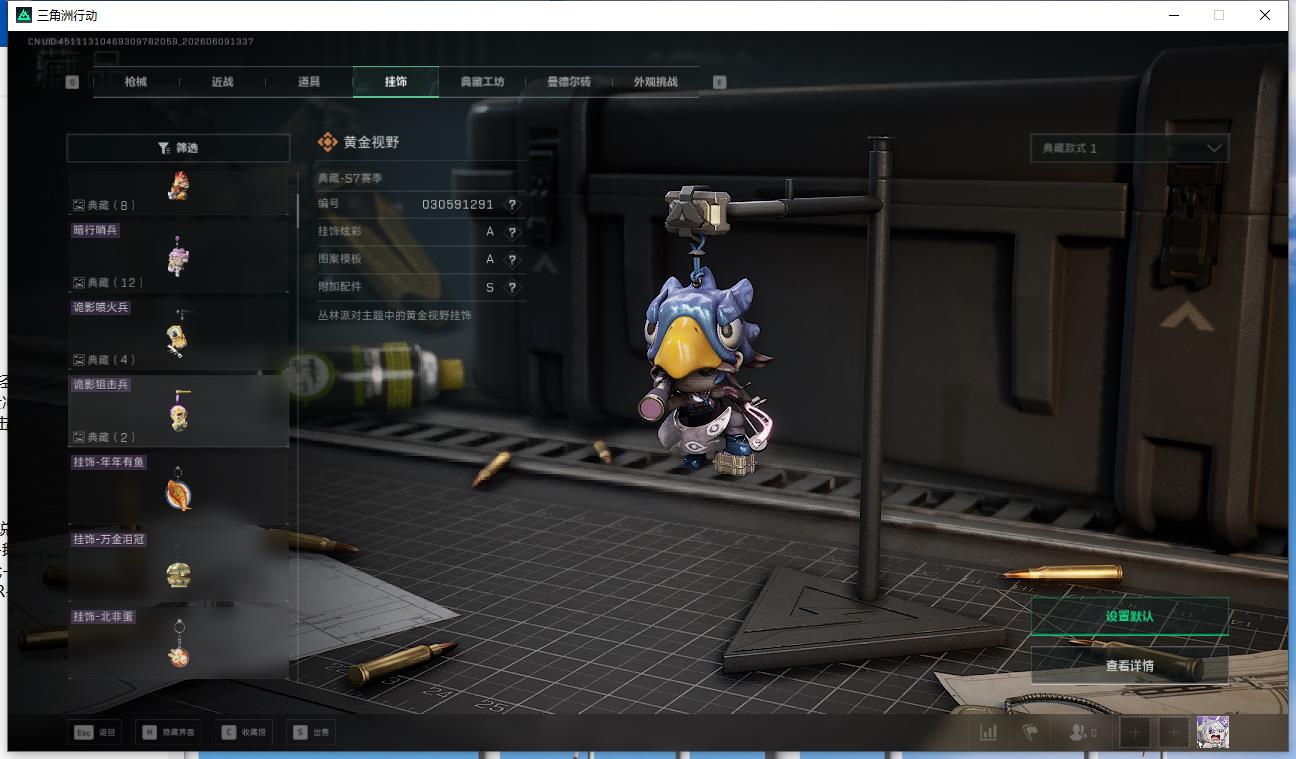Open the player avatar in the corner
1296x759 pixels.
pos(1213,732)
